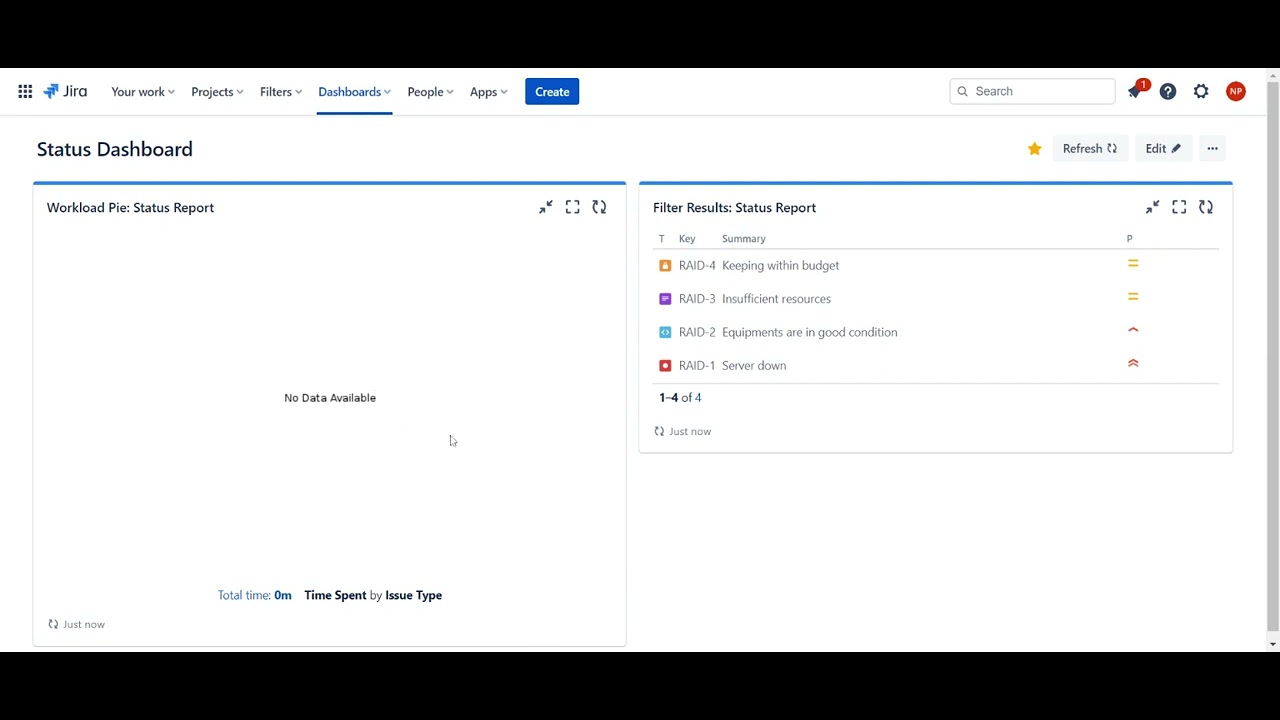This screenshot has width=1280, height=720.
Task: Open the NP profile avatar
Action: tap(1236, 91)
